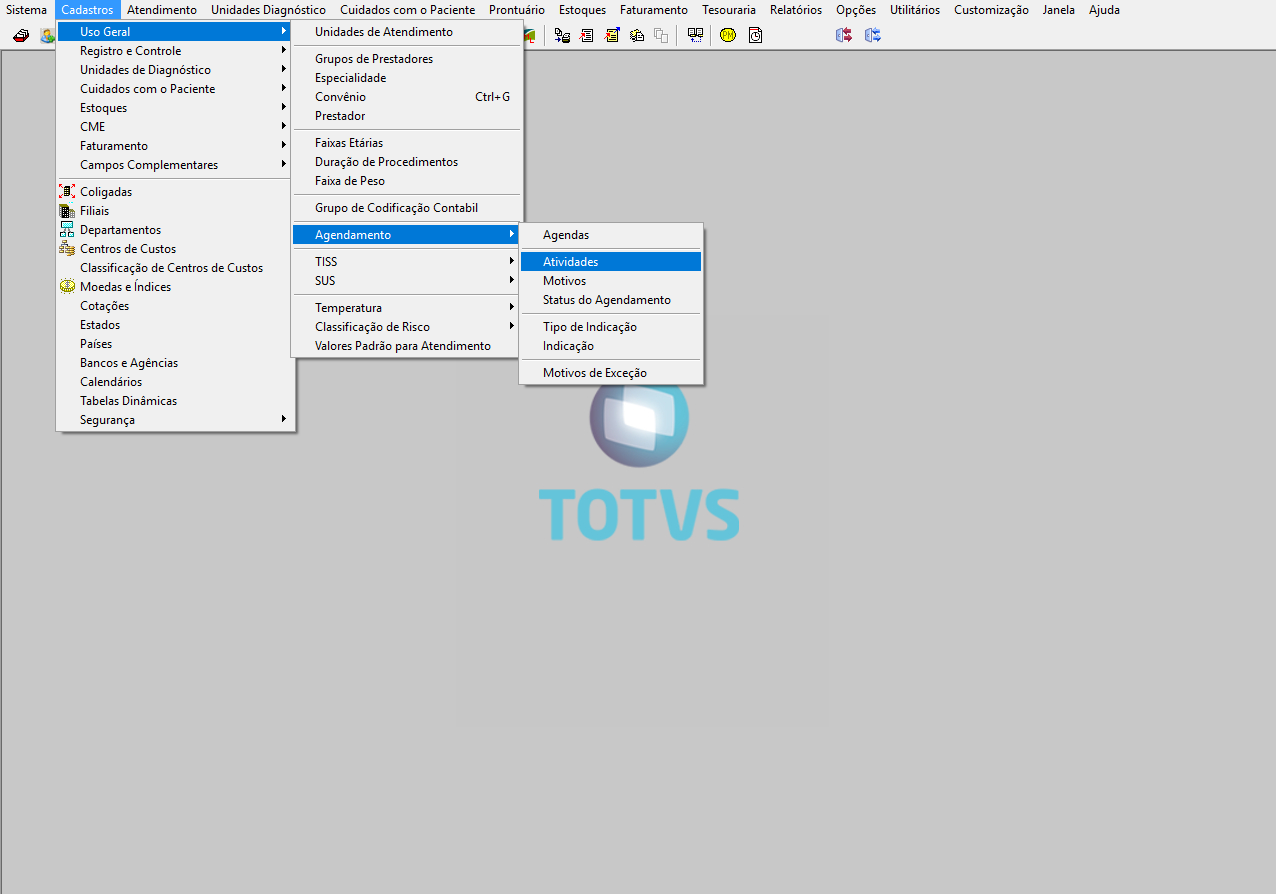Select Bancos e Agências

[x=175, y=363]
